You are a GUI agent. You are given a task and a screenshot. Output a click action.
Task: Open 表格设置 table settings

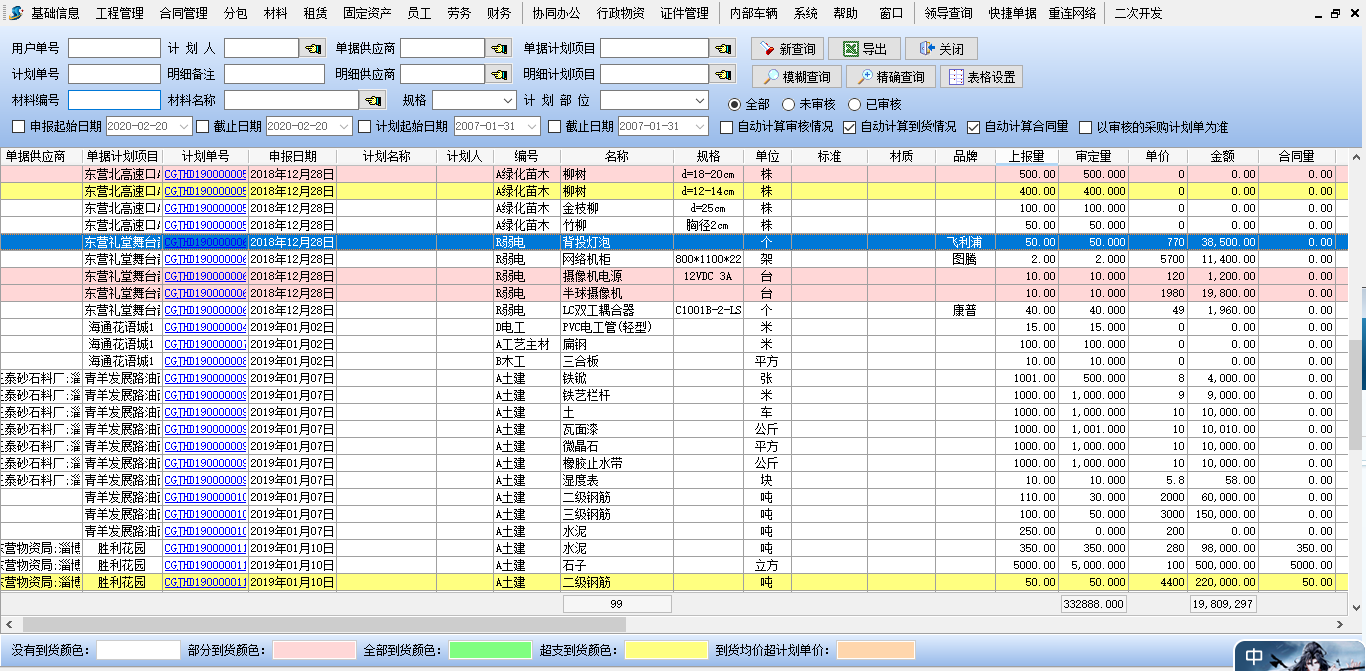[x=980, y=77]
